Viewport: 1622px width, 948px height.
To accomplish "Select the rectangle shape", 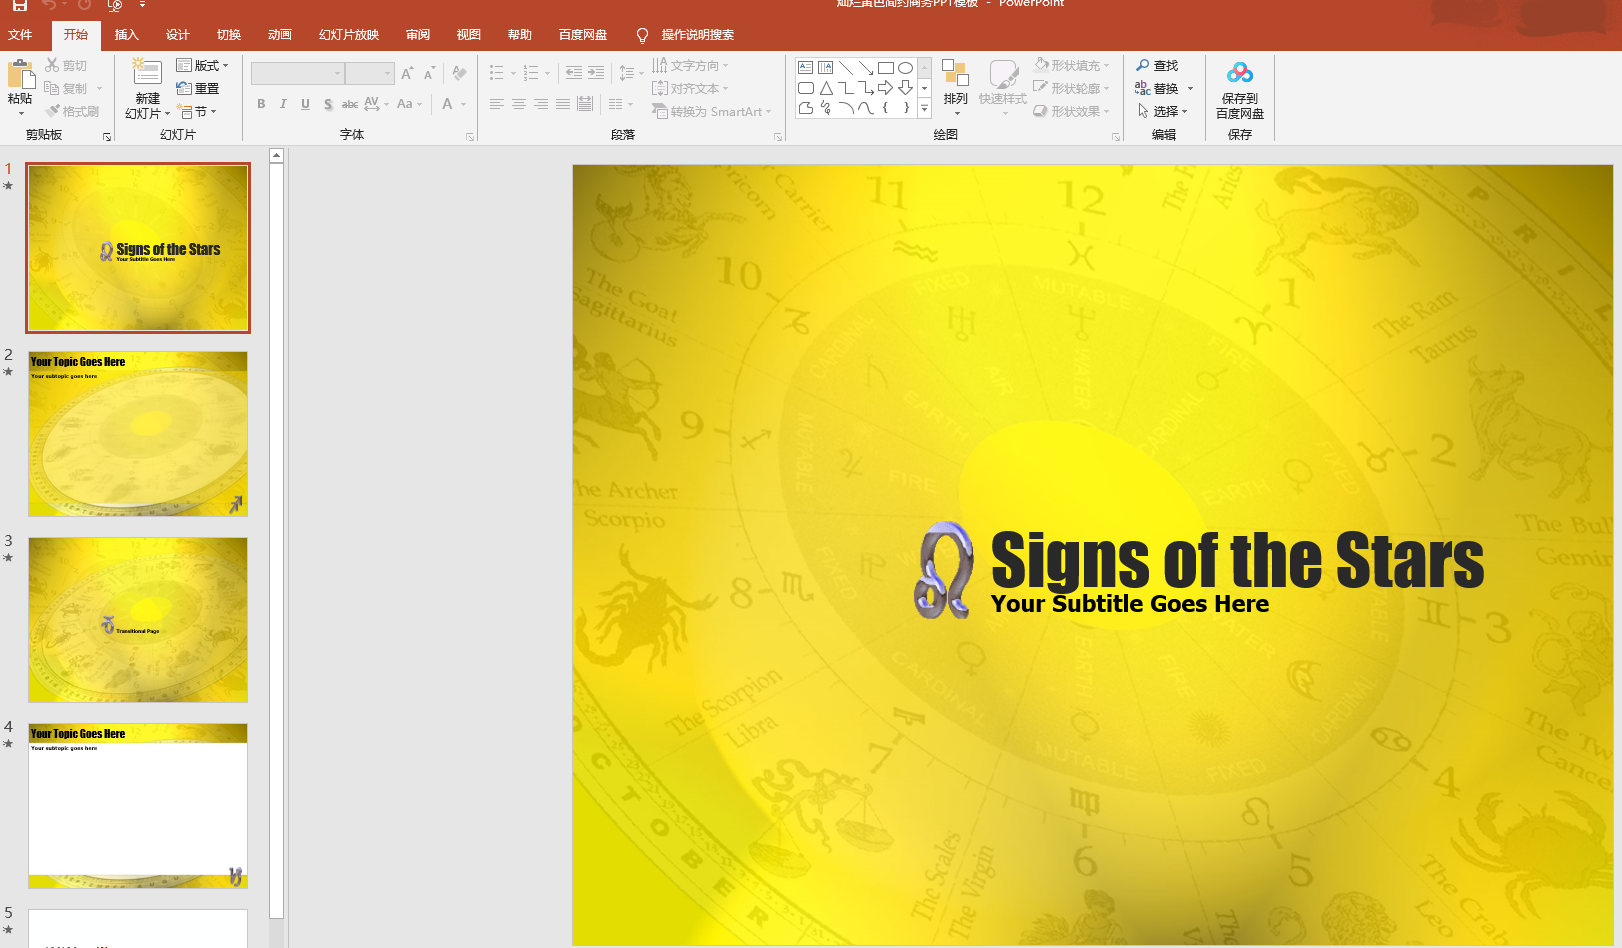I will point(886,68).
